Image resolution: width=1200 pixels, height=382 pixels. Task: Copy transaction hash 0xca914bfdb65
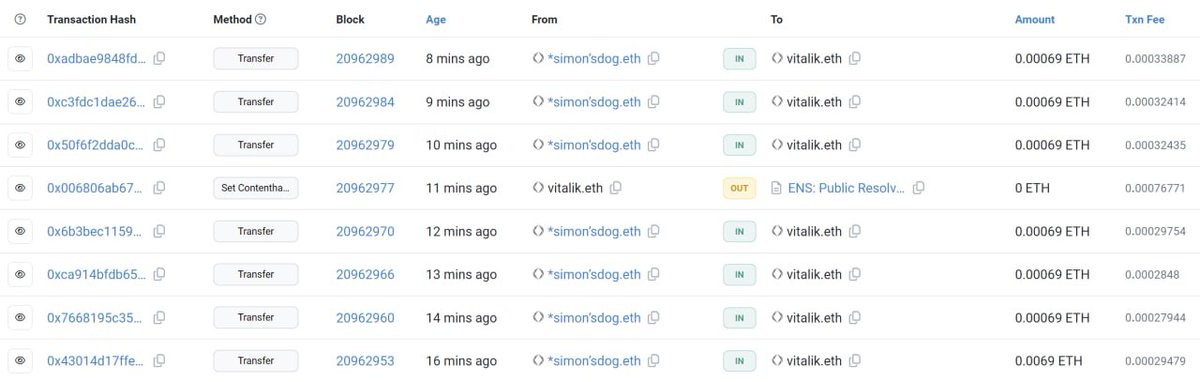159,274
